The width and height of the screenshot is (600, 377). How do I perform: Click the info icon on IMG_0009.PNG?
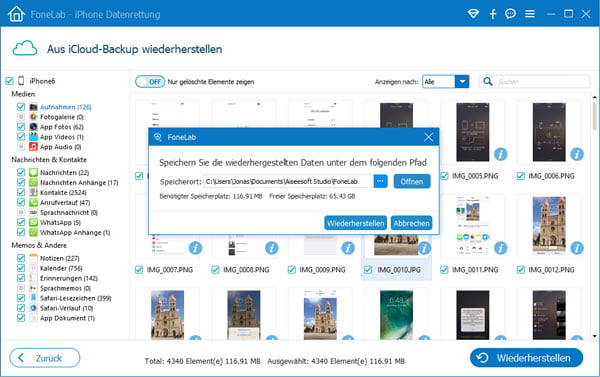(x=348, y=248)
